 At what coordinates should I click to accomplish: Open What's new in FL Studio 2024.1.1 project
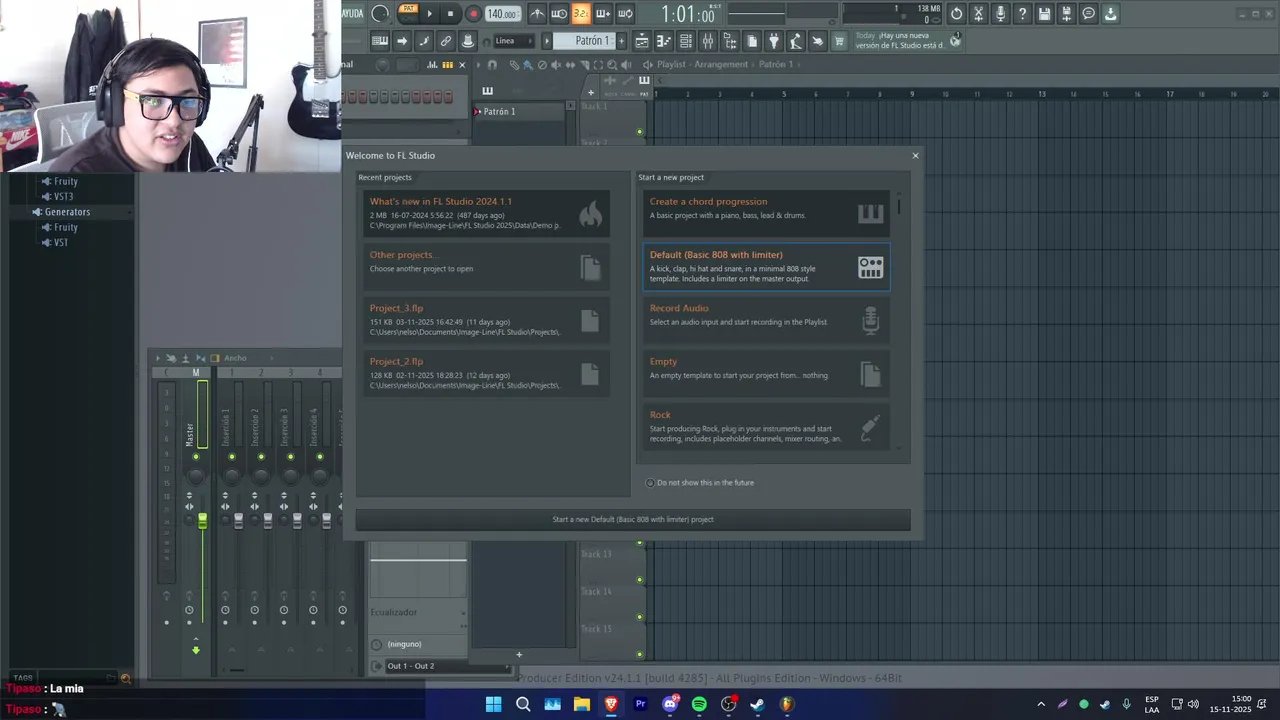click(x=486, y=213)
